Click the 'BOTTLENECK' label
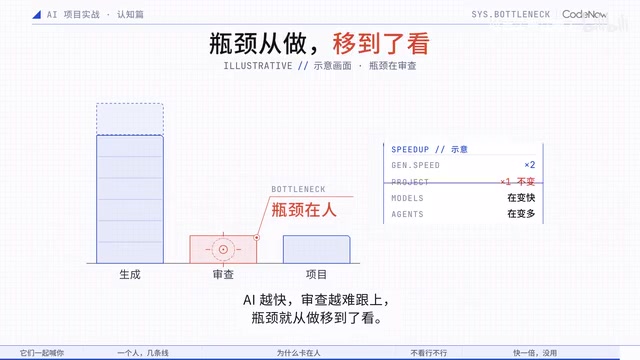640x360 pixels. [x=298, y=189]
